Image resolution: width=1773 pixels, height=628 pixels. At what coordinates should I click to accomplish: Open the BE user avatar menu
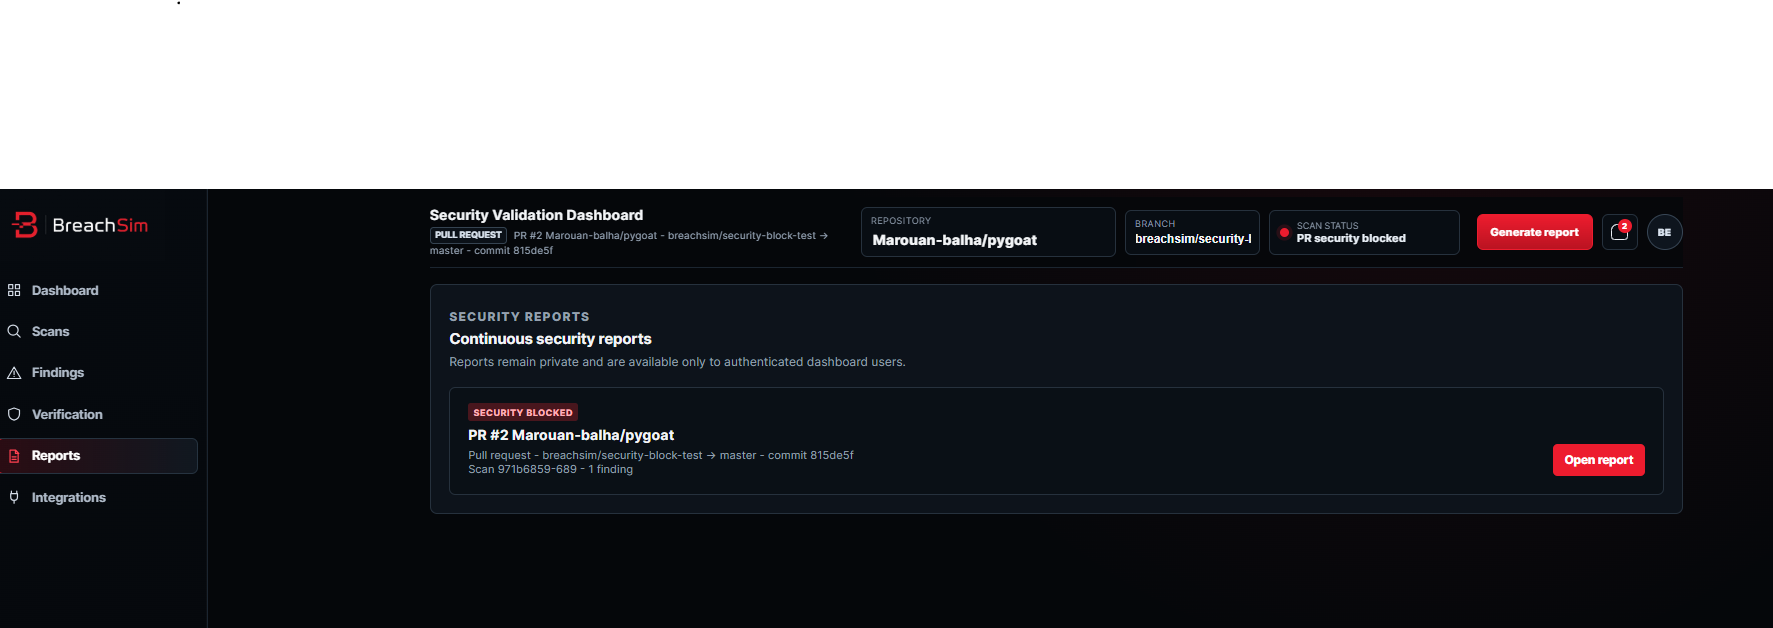point(1664,232)
